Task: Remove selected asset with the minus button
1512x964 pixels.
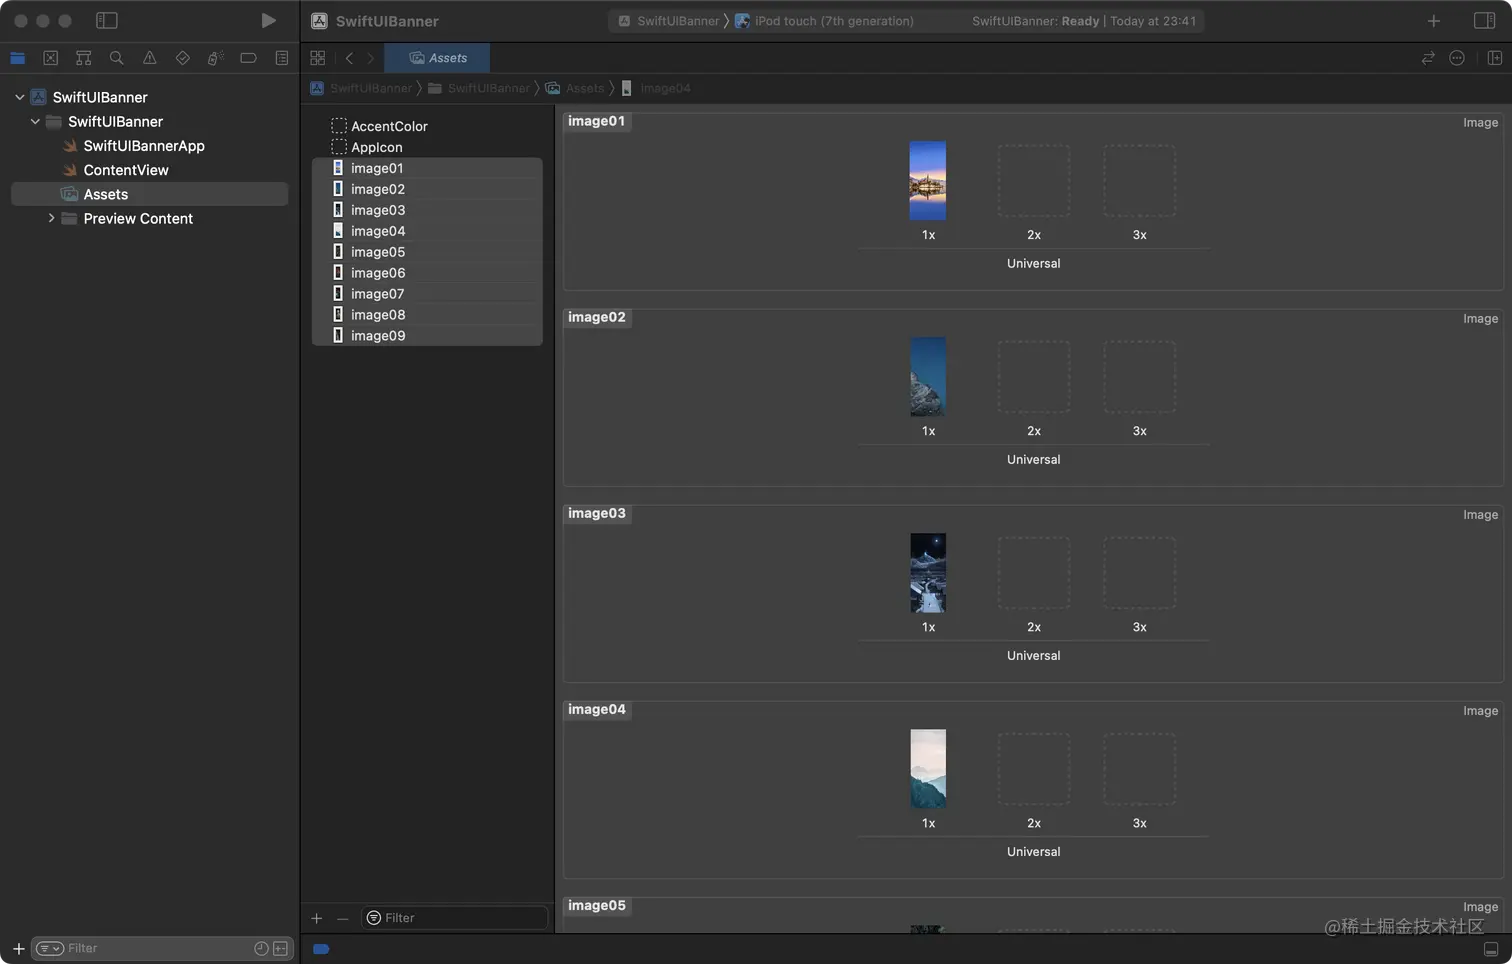Action: pos(343,918)
